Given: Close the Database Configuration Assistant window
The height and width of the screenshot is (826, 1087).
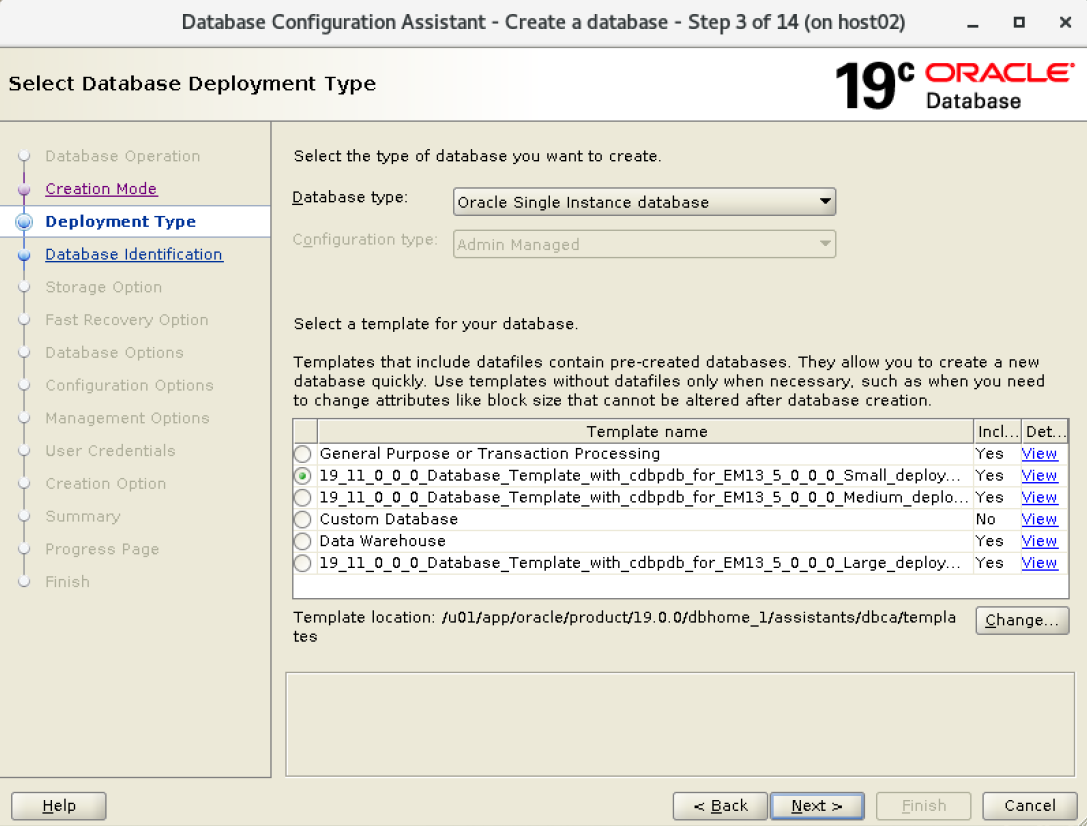Looking at the screenshot, I should pos(1066,22).
